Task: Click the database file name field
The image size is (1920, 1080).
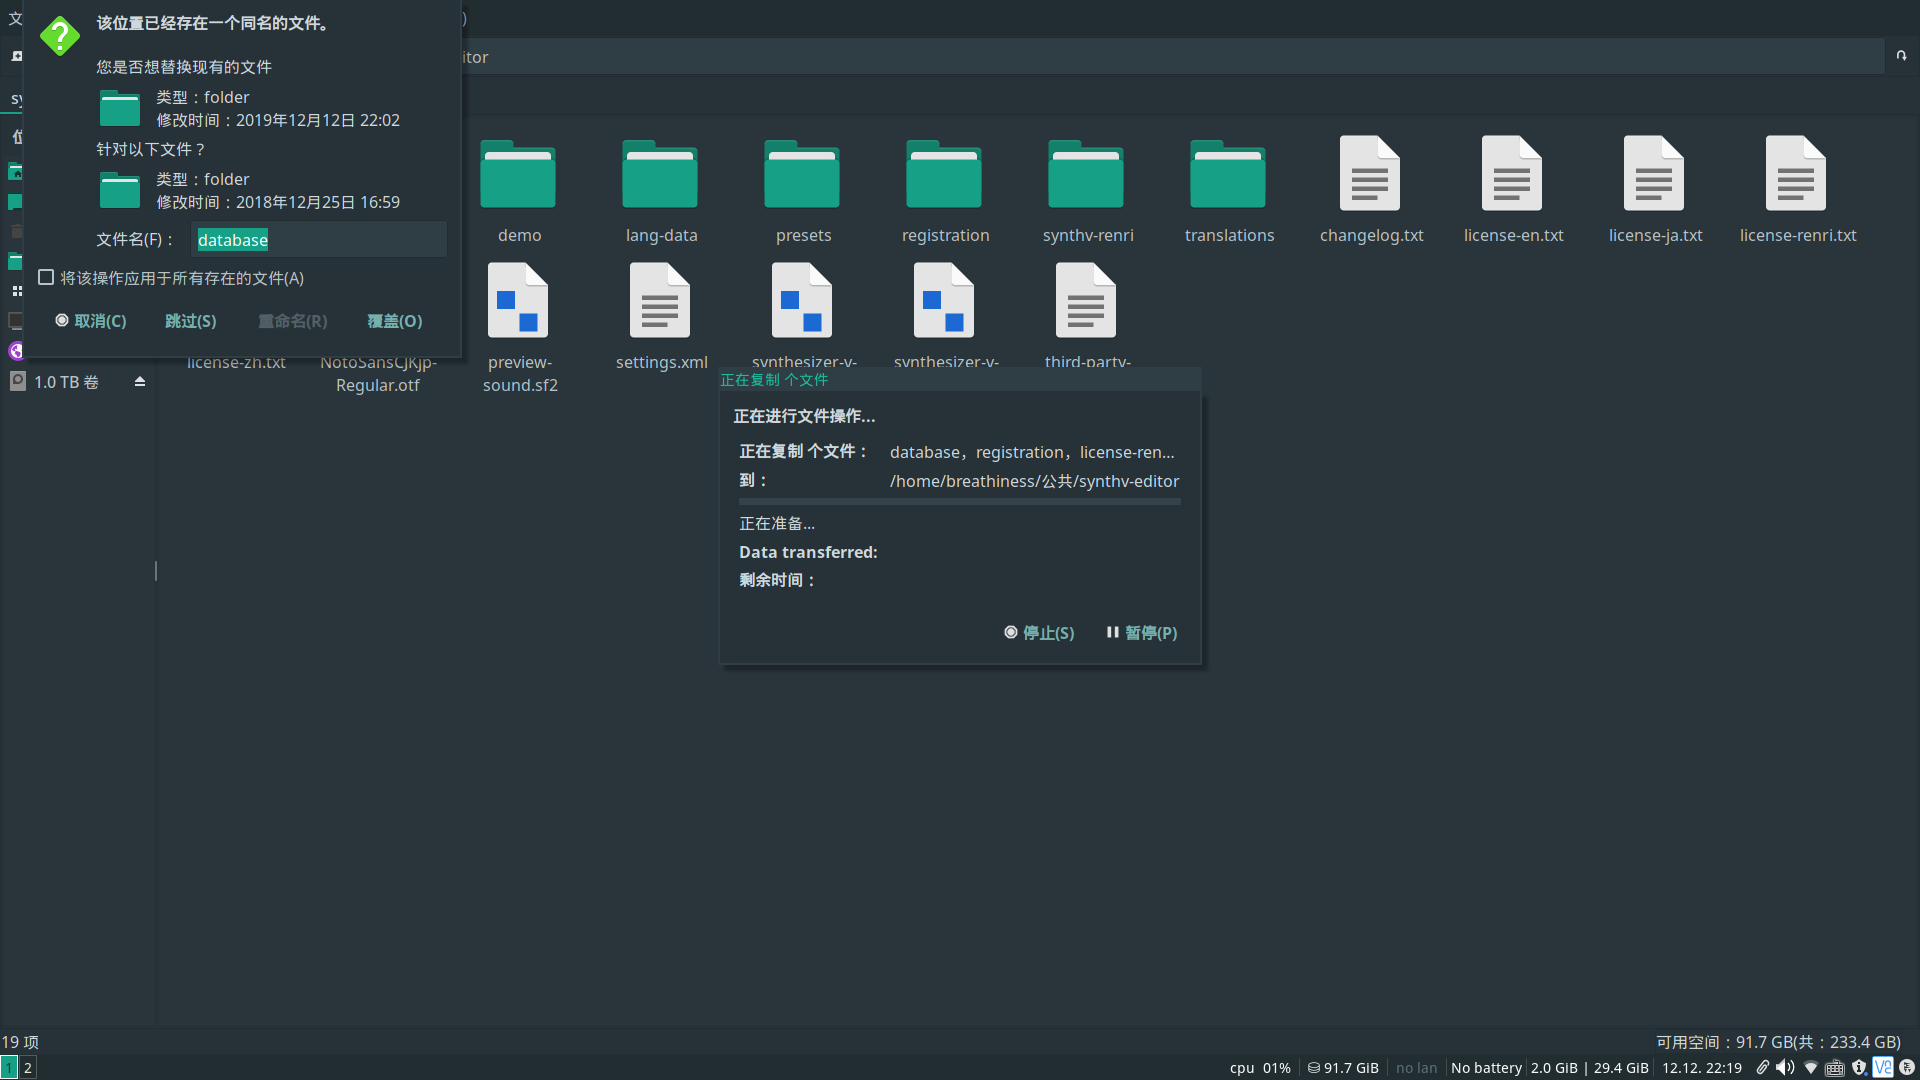Action: tap(318, 240)
